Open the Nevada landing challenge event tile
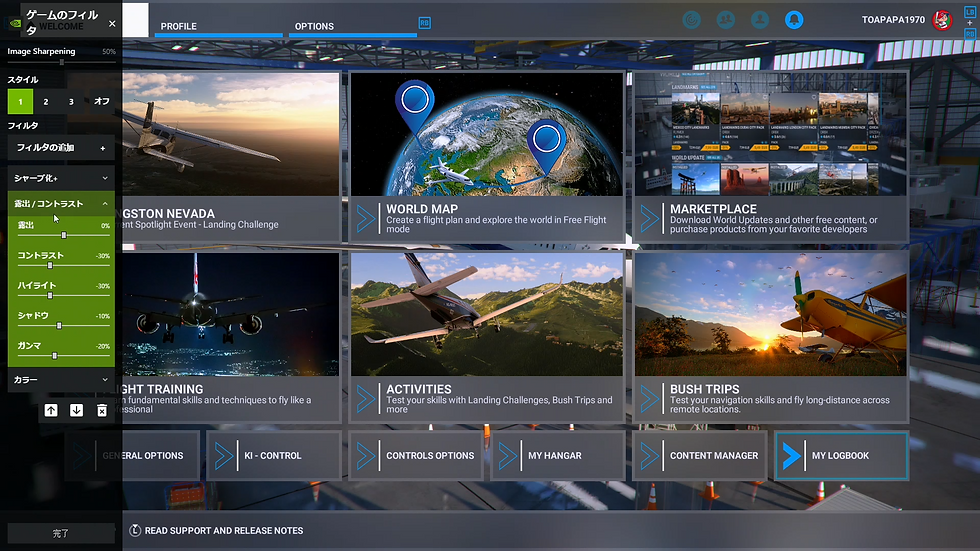This screenshot has width=980, height=551. coord(231,157)
